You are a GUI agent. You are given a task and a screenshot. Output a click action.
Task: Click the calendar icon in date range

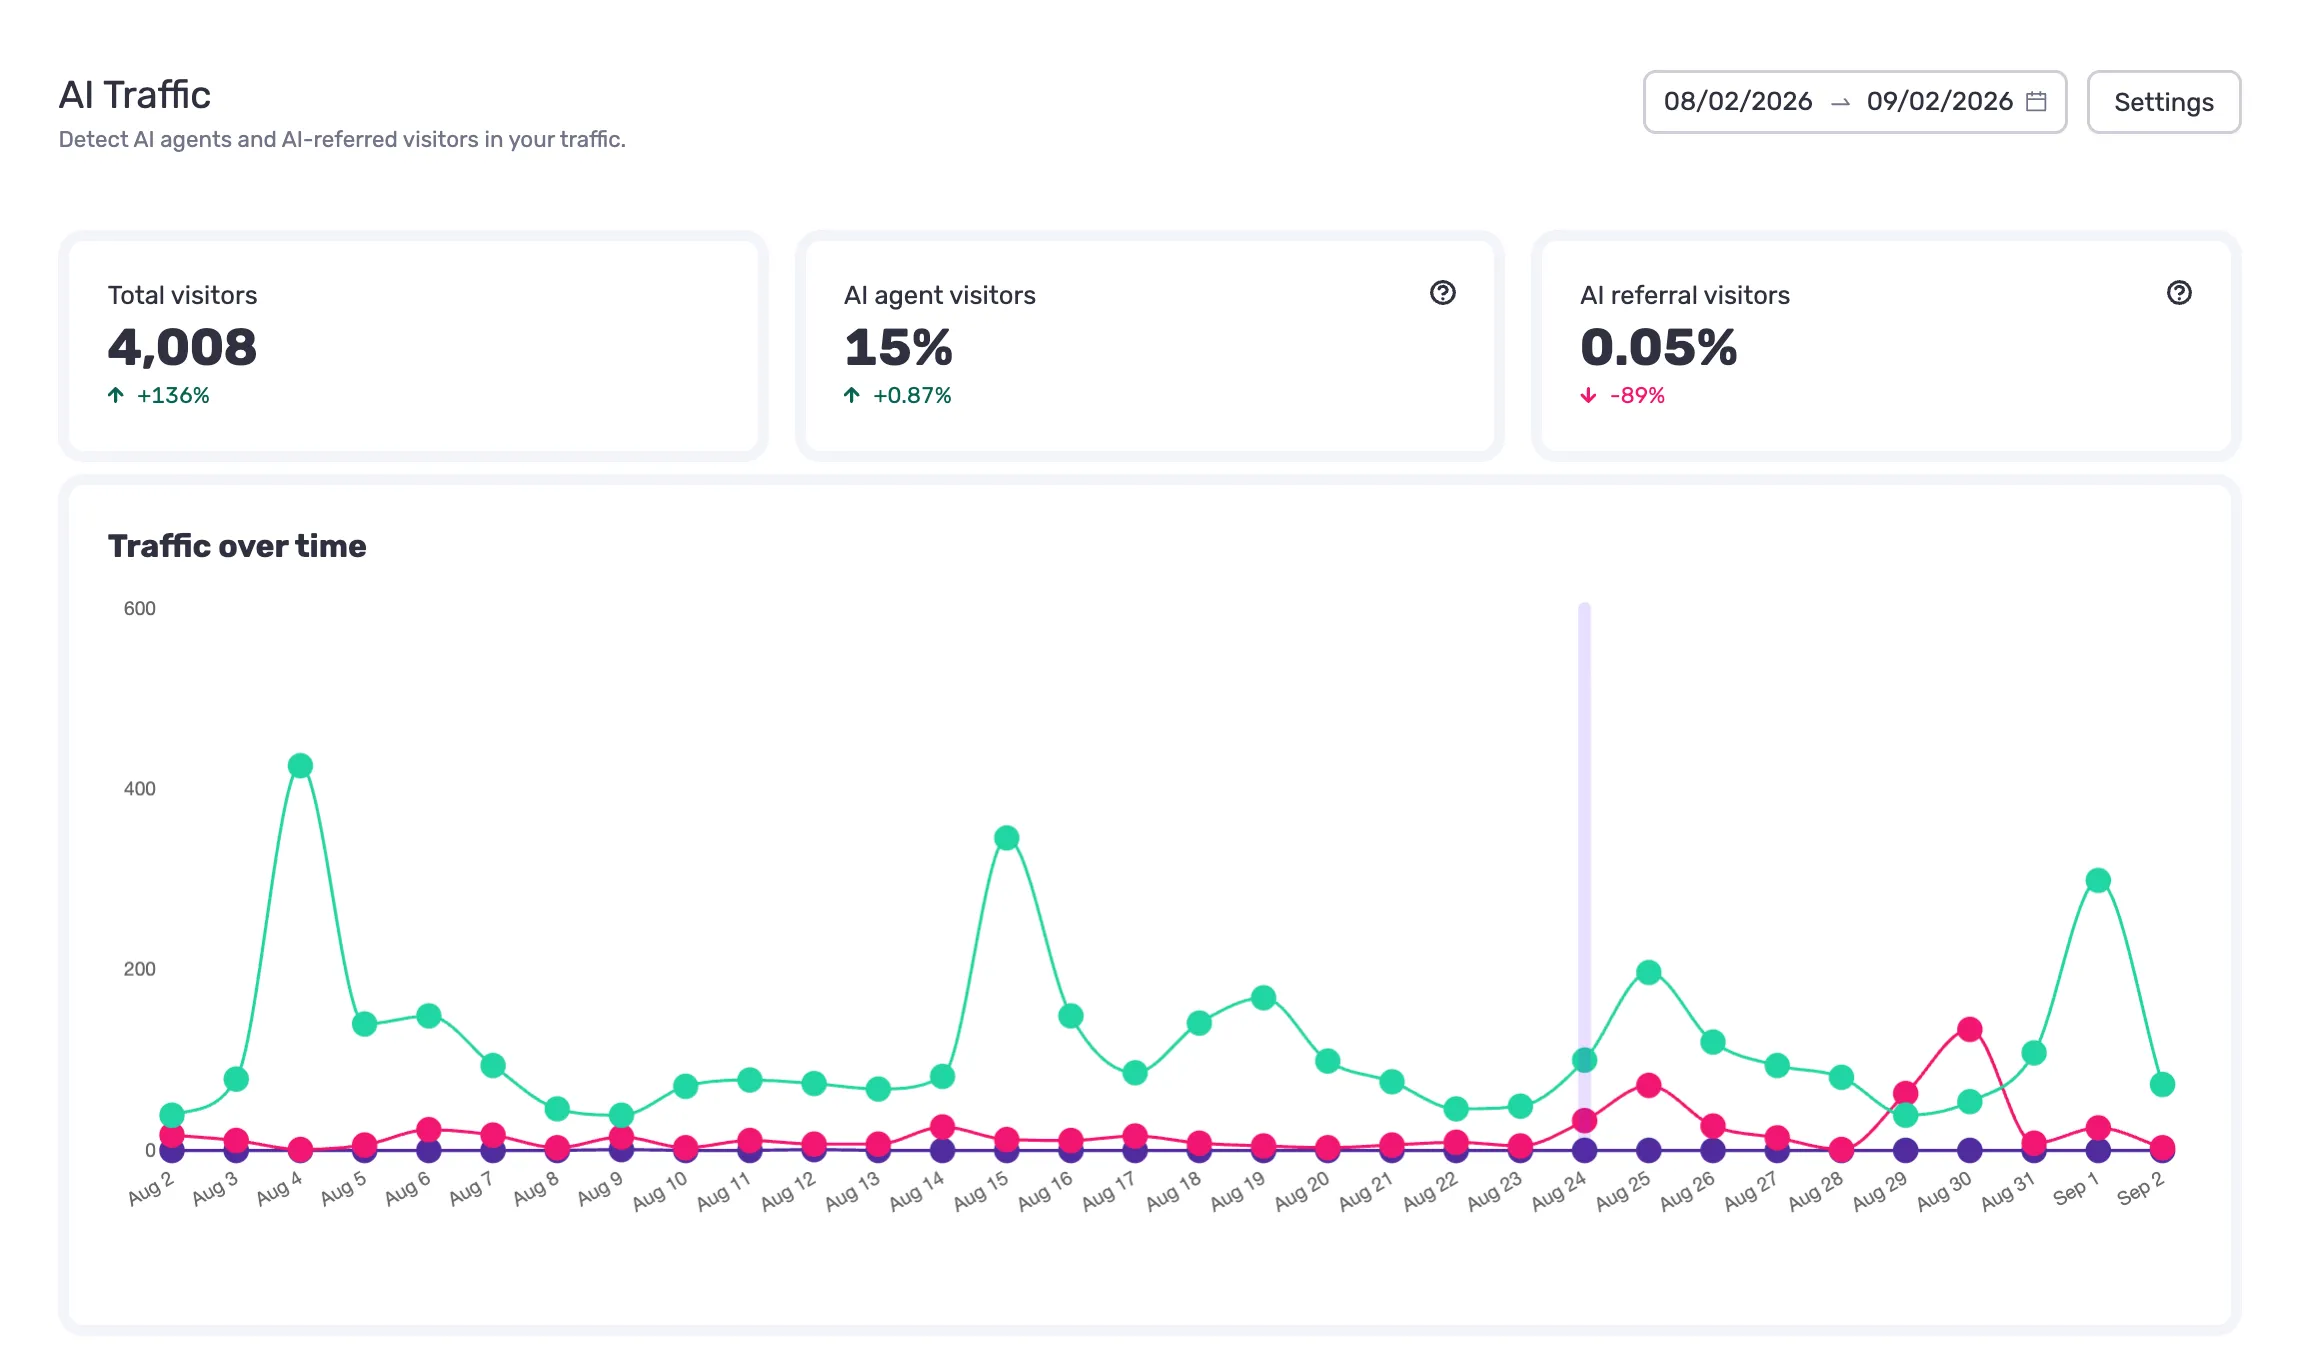tap(2036, 101)
